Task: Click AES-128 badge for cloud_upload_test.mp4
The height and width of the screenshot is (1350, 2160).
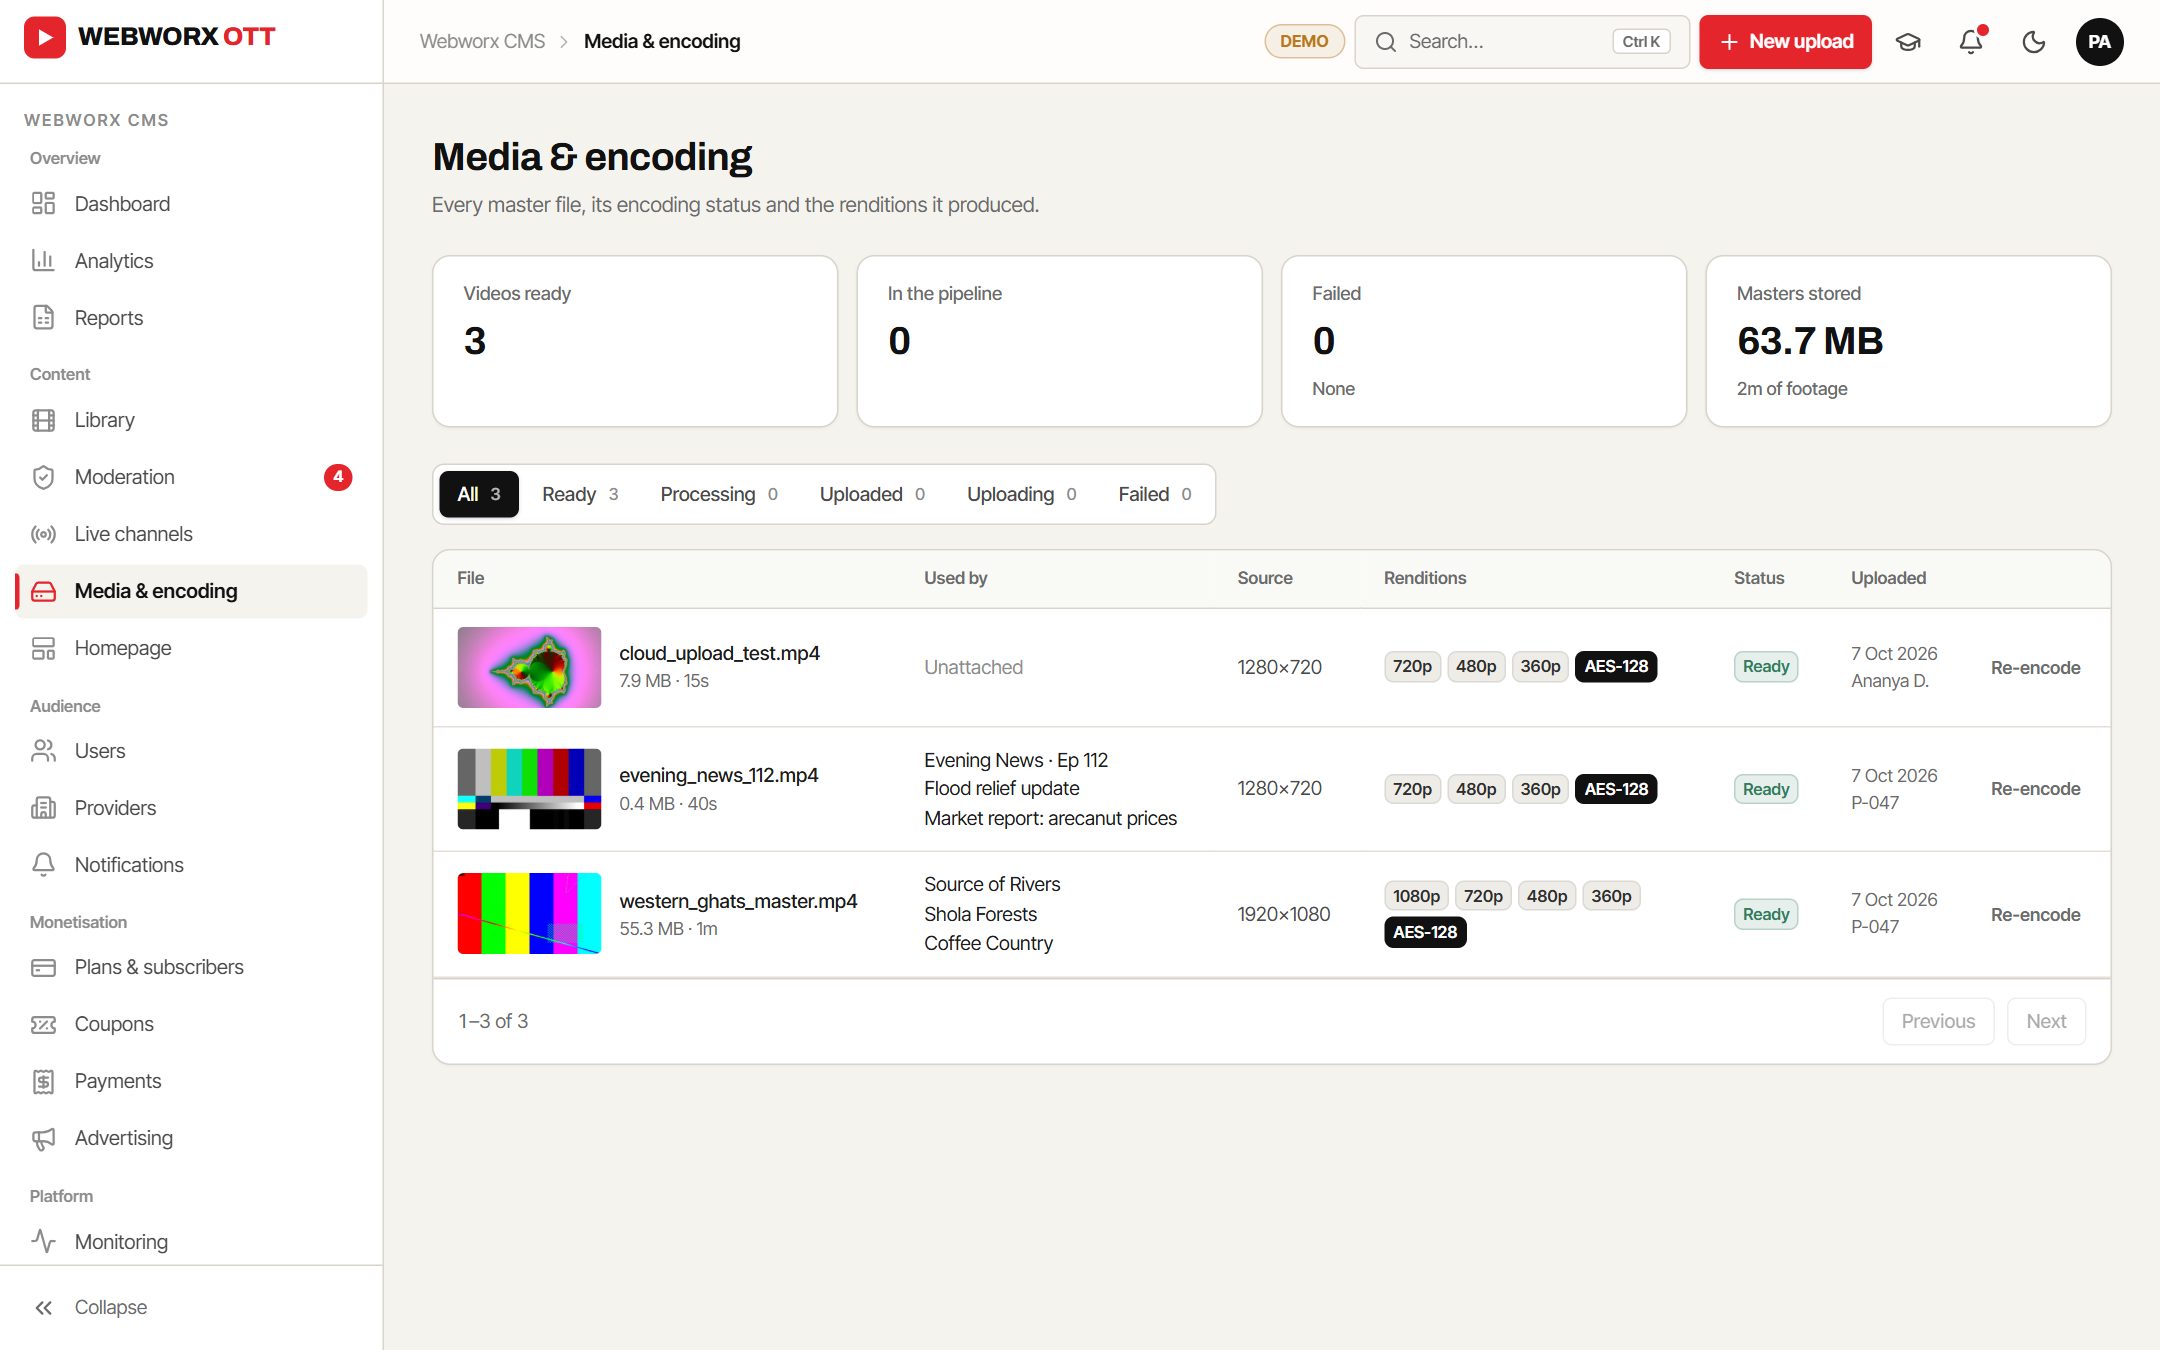Action: pos(1616,666)
